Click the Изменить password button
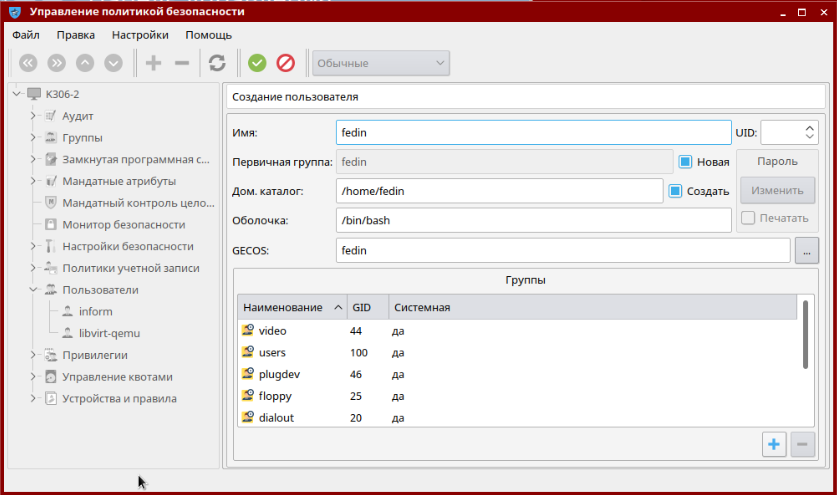Screen dimensions: 837x495 777,191
